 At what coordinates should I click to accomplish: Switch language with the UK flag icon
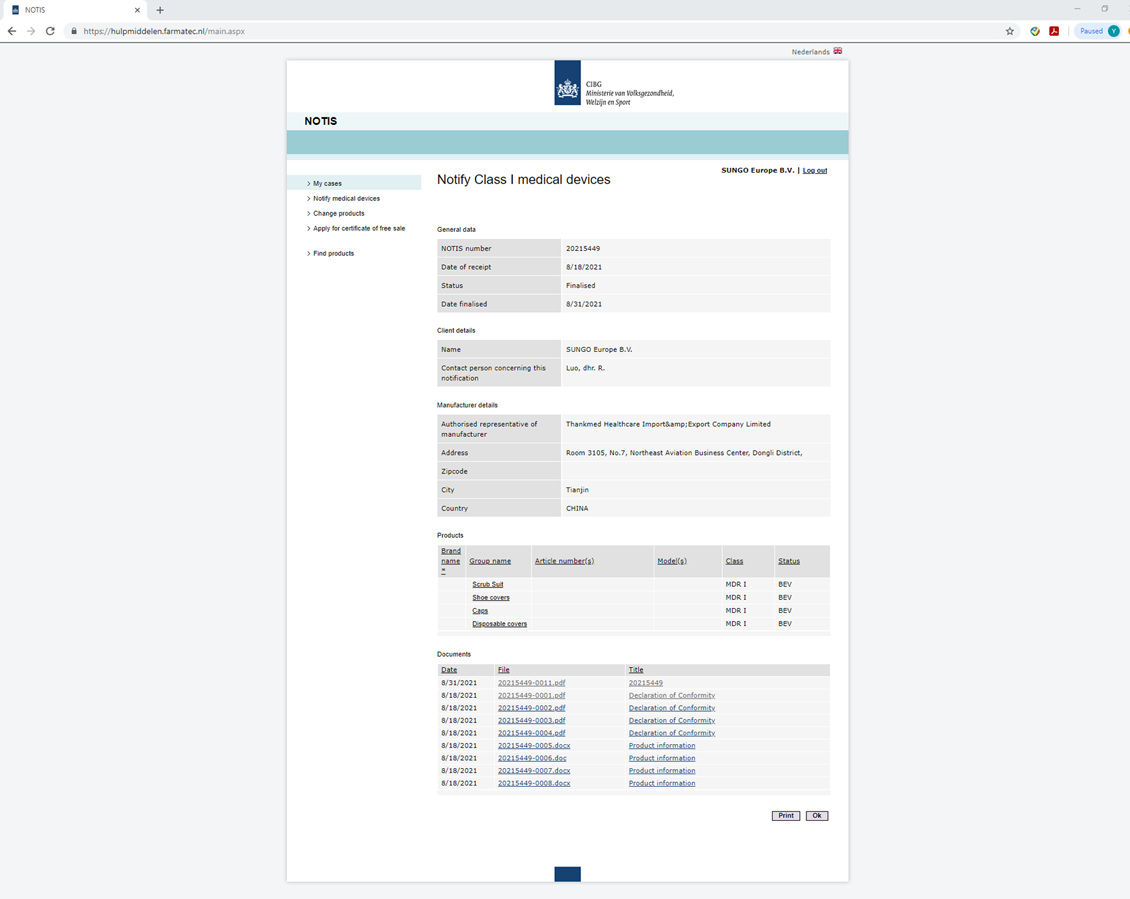tap(837, 51)
